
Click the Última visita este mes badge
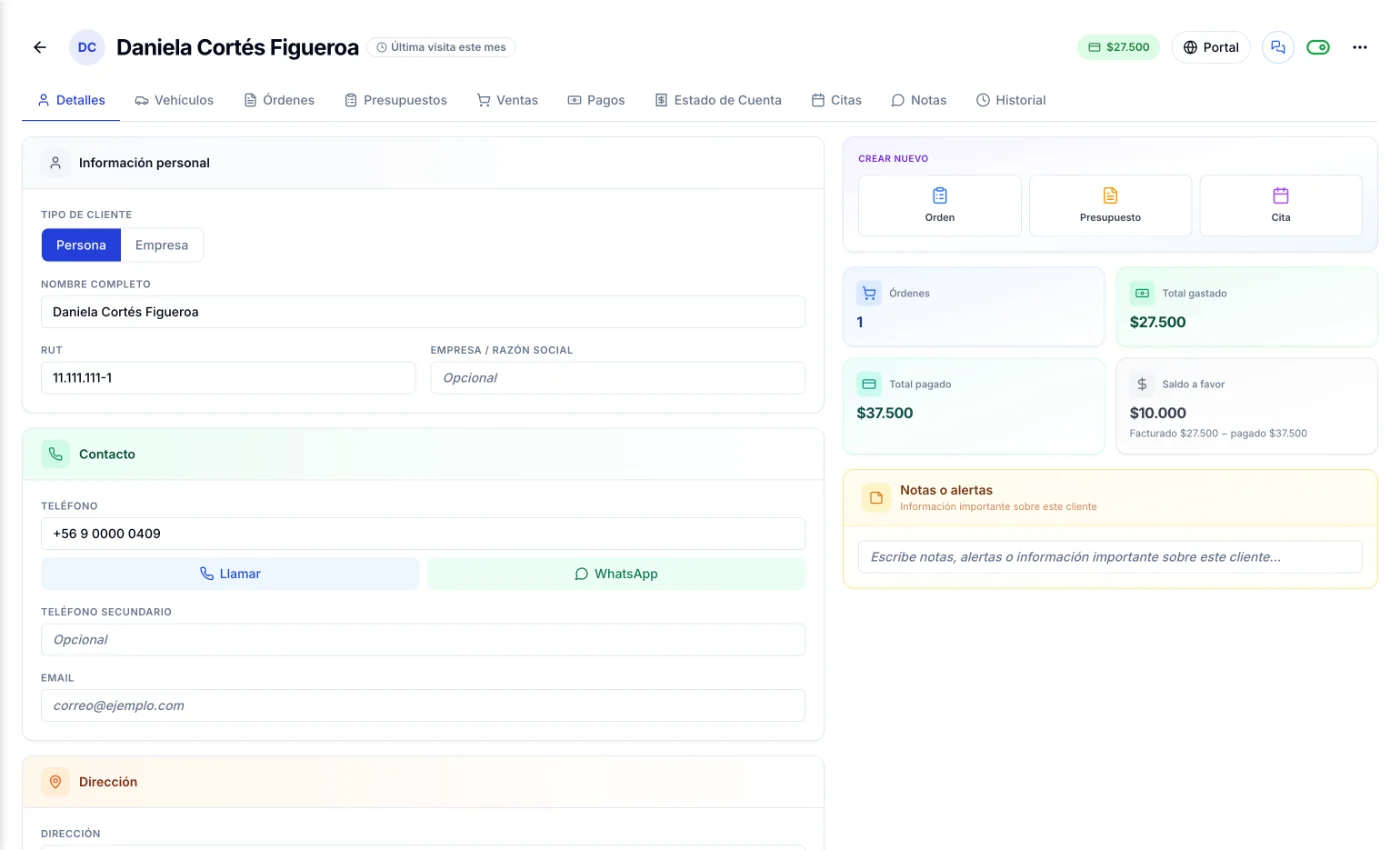point(441,47)
